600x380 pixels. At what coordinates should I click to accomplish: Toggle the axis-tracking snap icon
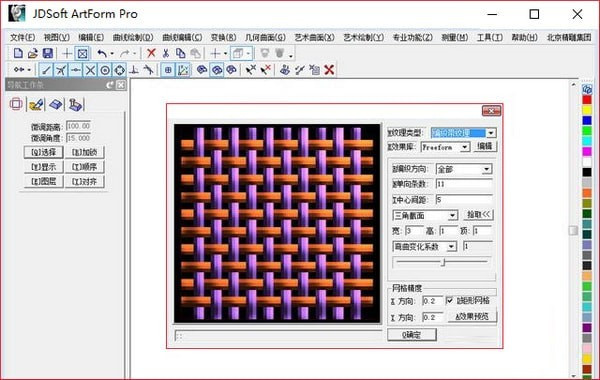coord(183,70)
